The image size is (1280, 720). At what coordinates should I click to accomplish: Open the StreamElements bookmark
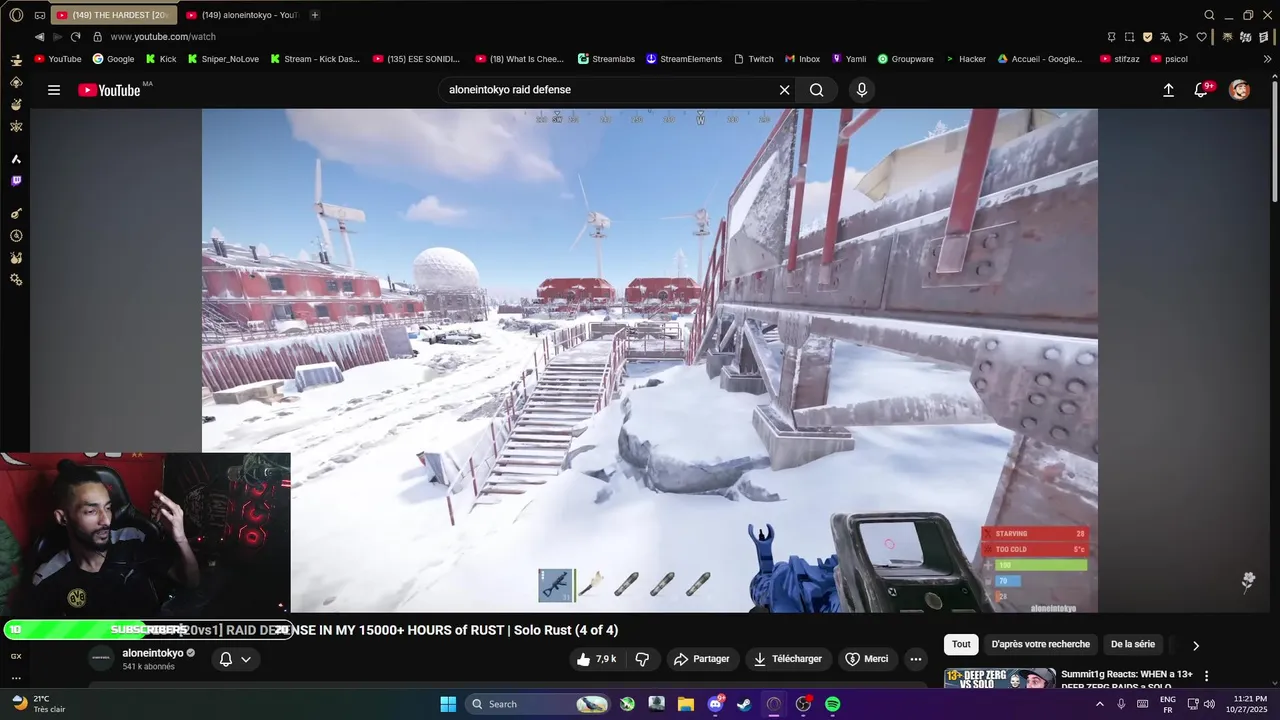pyautogui.click(x=684, y=59)
